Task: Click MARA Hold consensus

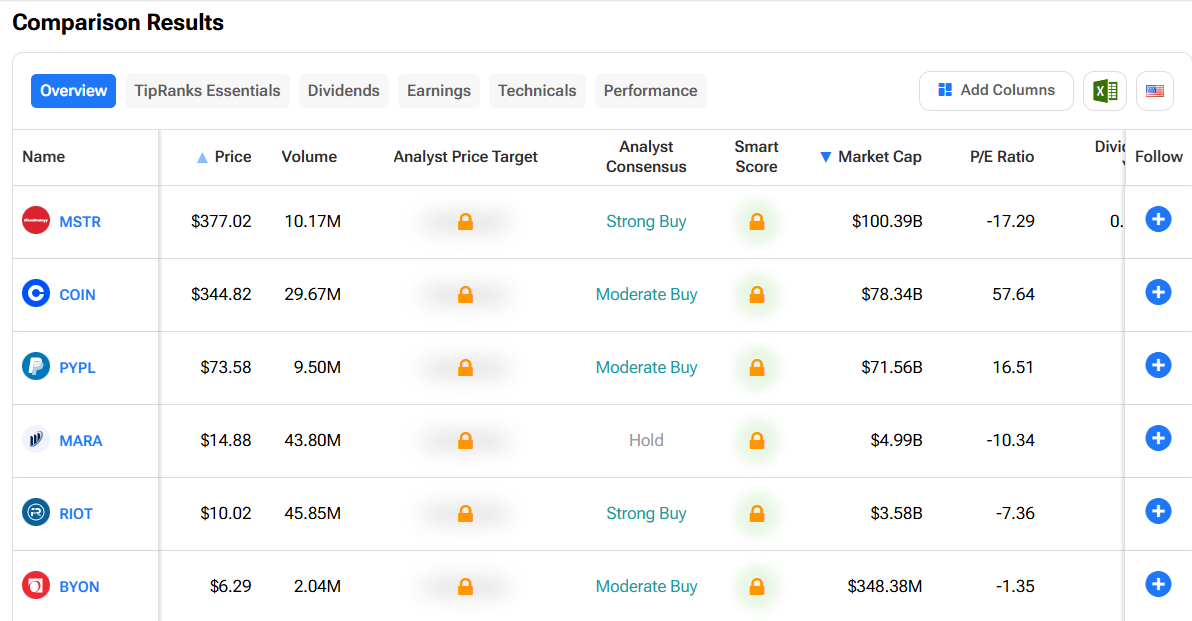Action: click(x=646, y=440)
